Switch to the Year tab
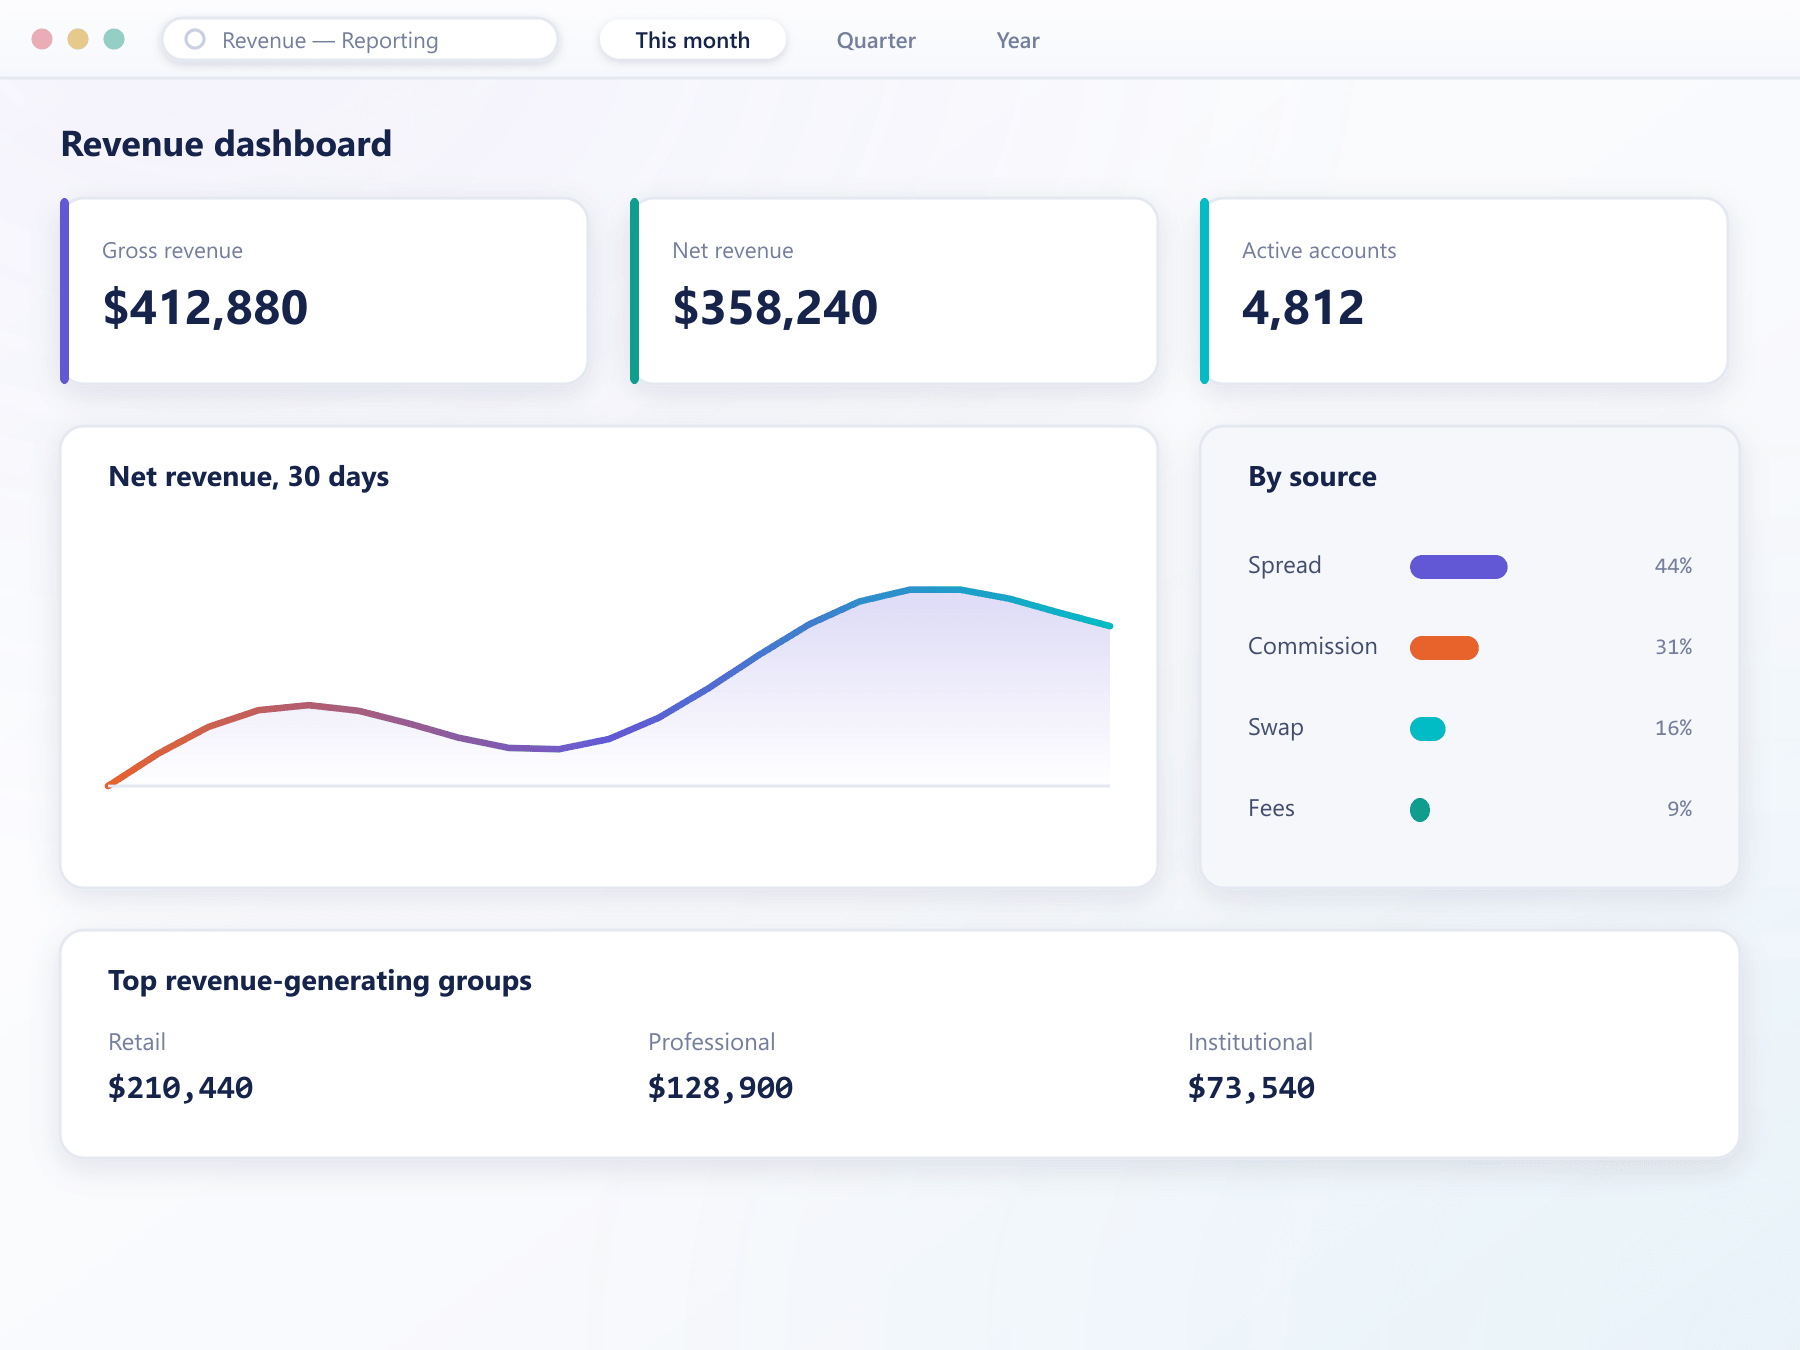 click(1018, 40)
